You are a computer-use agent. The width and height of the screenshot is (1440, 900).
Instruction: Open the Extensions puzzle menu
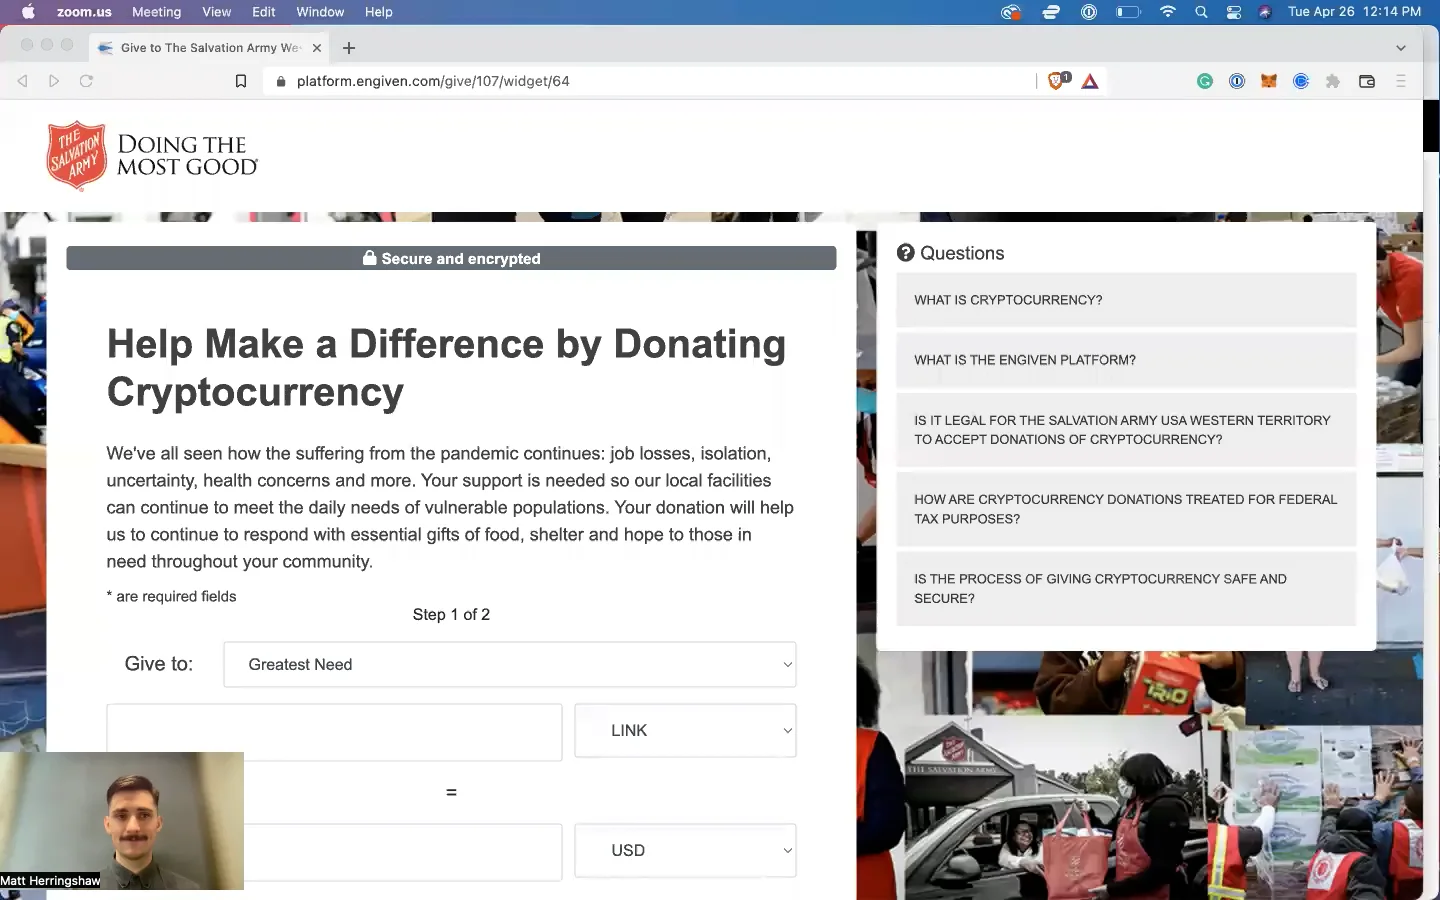[x=1333, y=81]
